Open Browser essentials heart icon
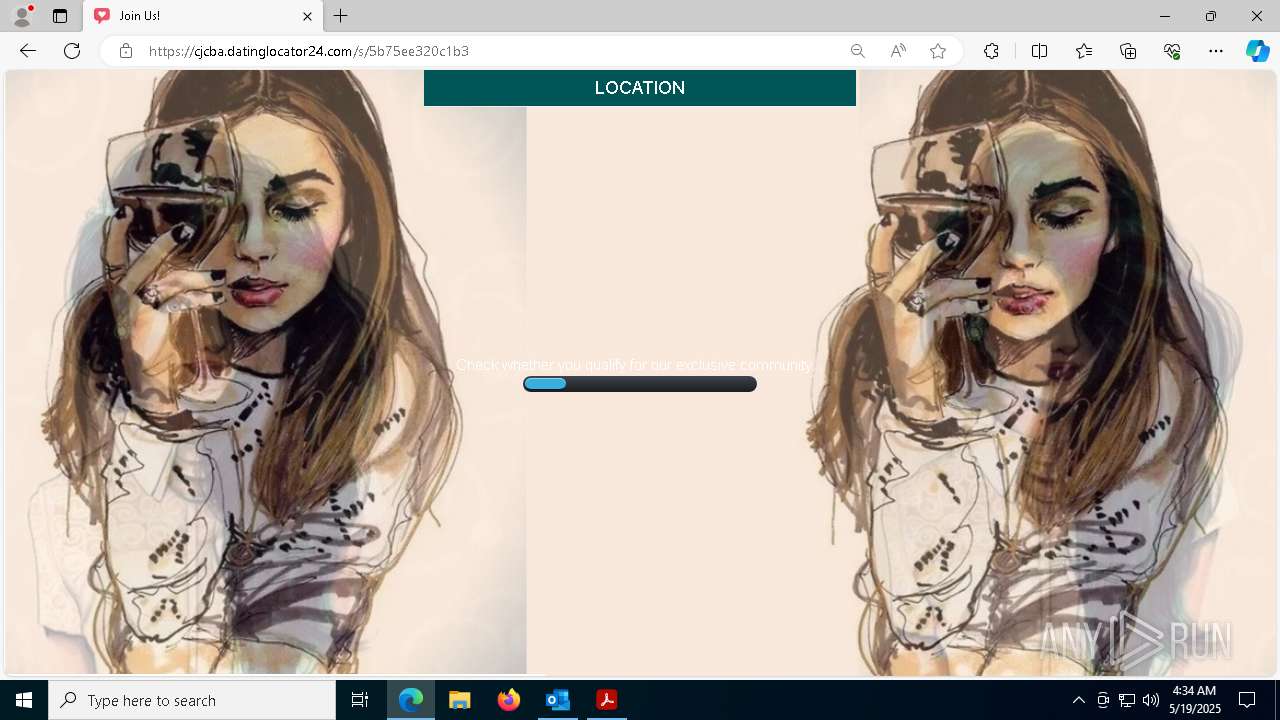The height and width of the screenshot is (720, 1280). (1172, 51)
